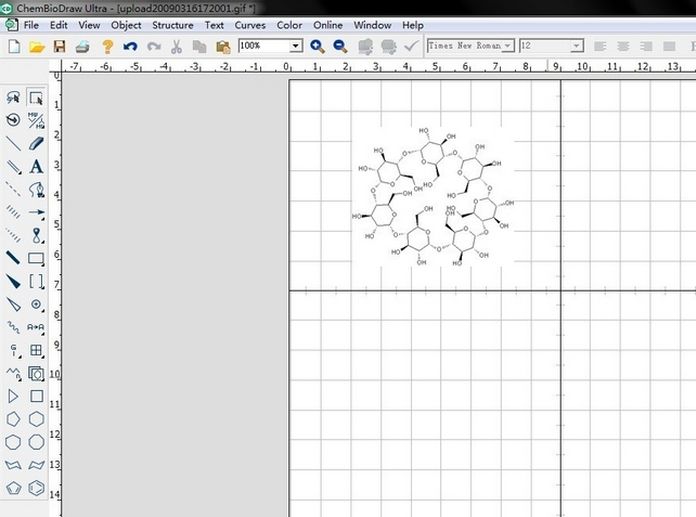Viewport: 696px width, 517px height.
Task: Save the document with floppy icon
Action: point(59,46)
